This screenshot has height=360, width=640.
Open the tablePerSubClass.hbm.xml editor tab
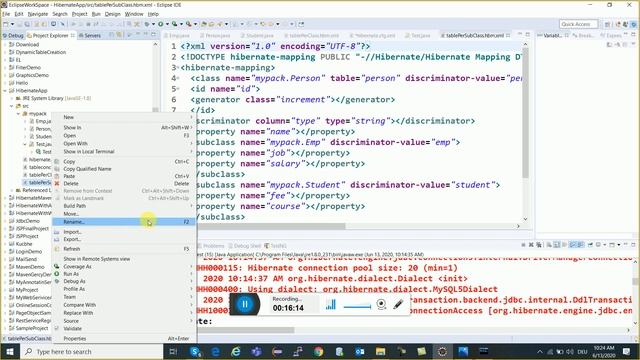(x=475, y=36)
